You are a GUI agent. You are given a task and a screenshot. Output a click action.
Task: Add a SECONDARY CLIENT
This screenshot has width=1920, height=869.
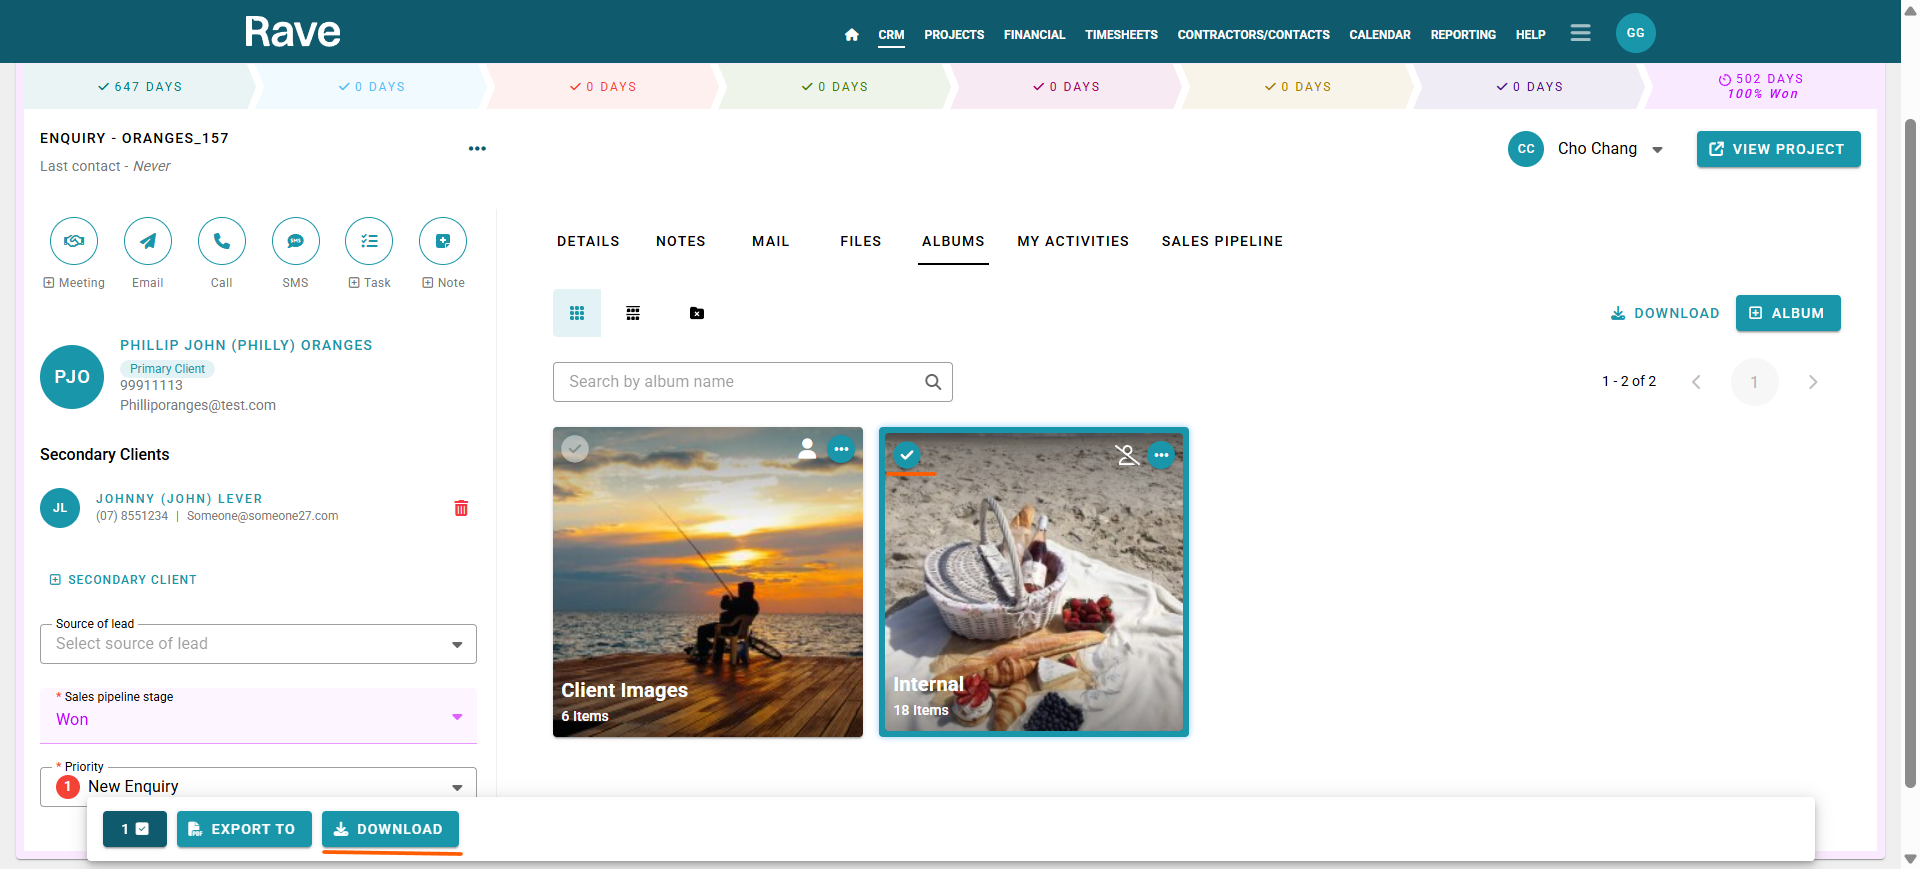click(x=123, y=580)
